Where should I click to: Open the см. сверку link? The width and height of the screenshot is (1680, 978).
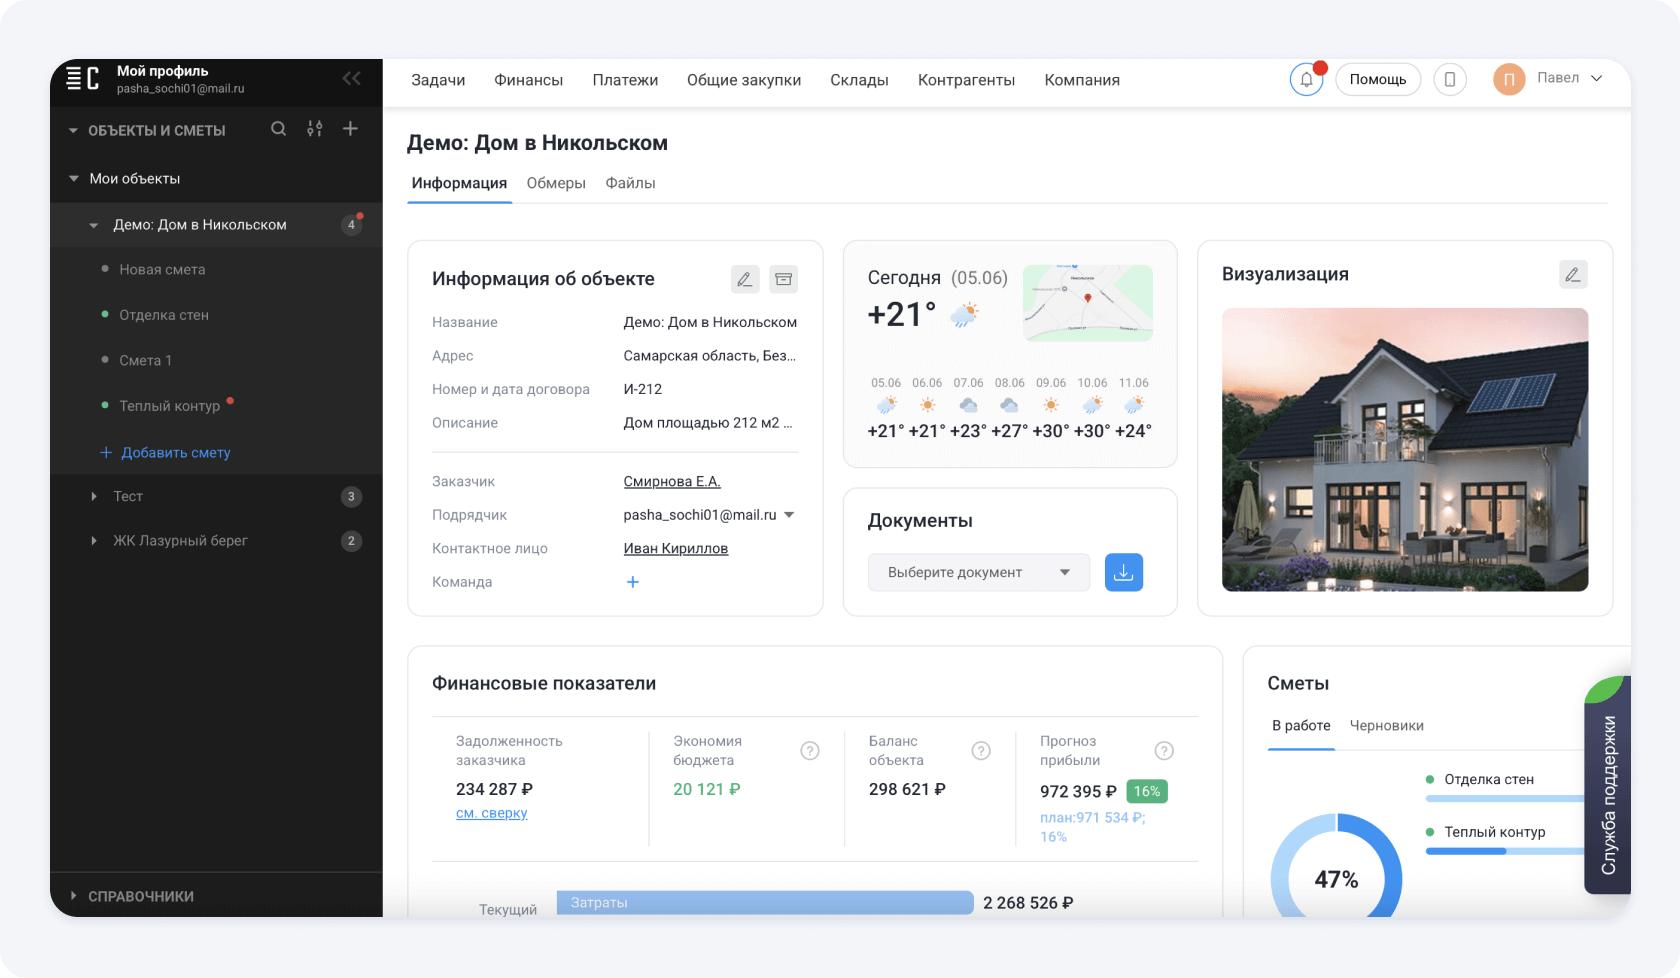tap(491, 813)
